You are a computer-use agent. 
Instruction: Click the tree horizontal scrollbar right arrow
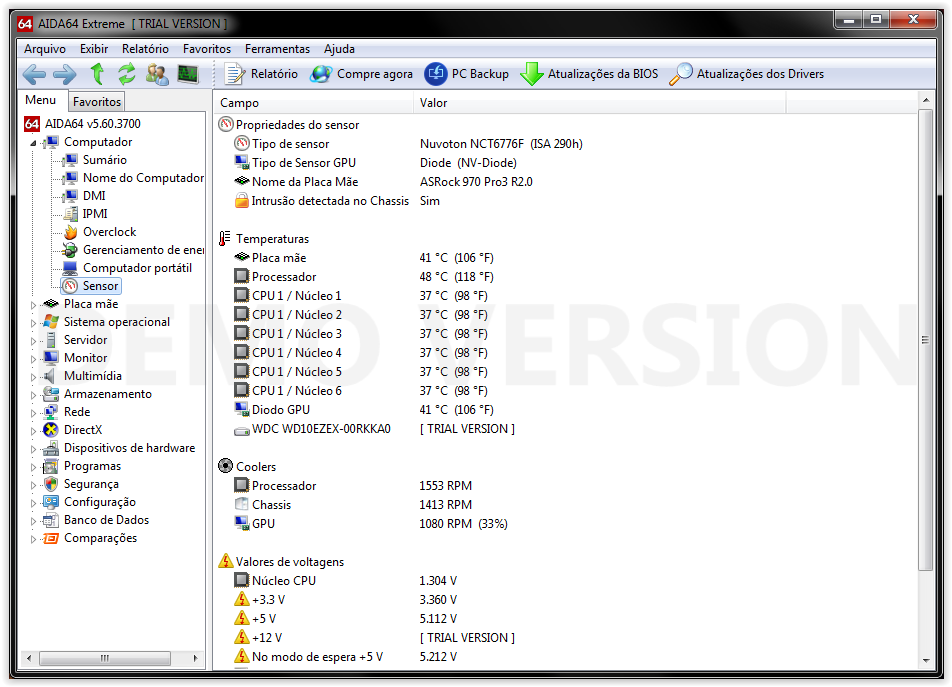pyautogui.click(x=196, y=658)
